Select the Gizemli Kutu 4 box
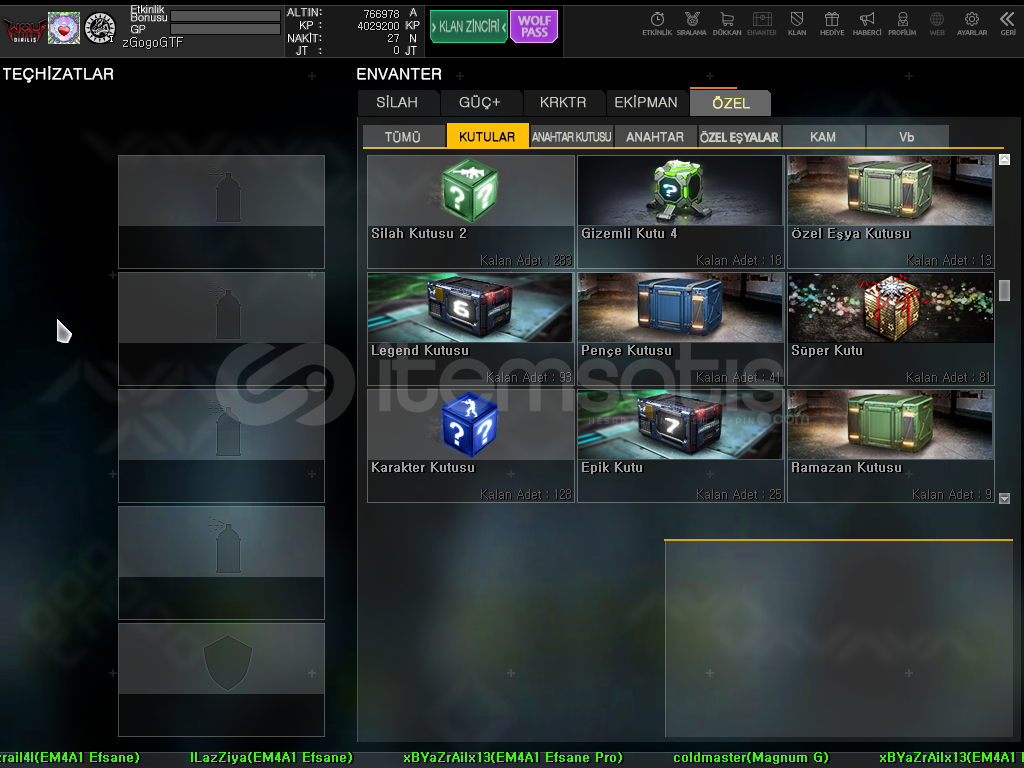The width and height of the screenshot is (1024, 768). (680, 212)
